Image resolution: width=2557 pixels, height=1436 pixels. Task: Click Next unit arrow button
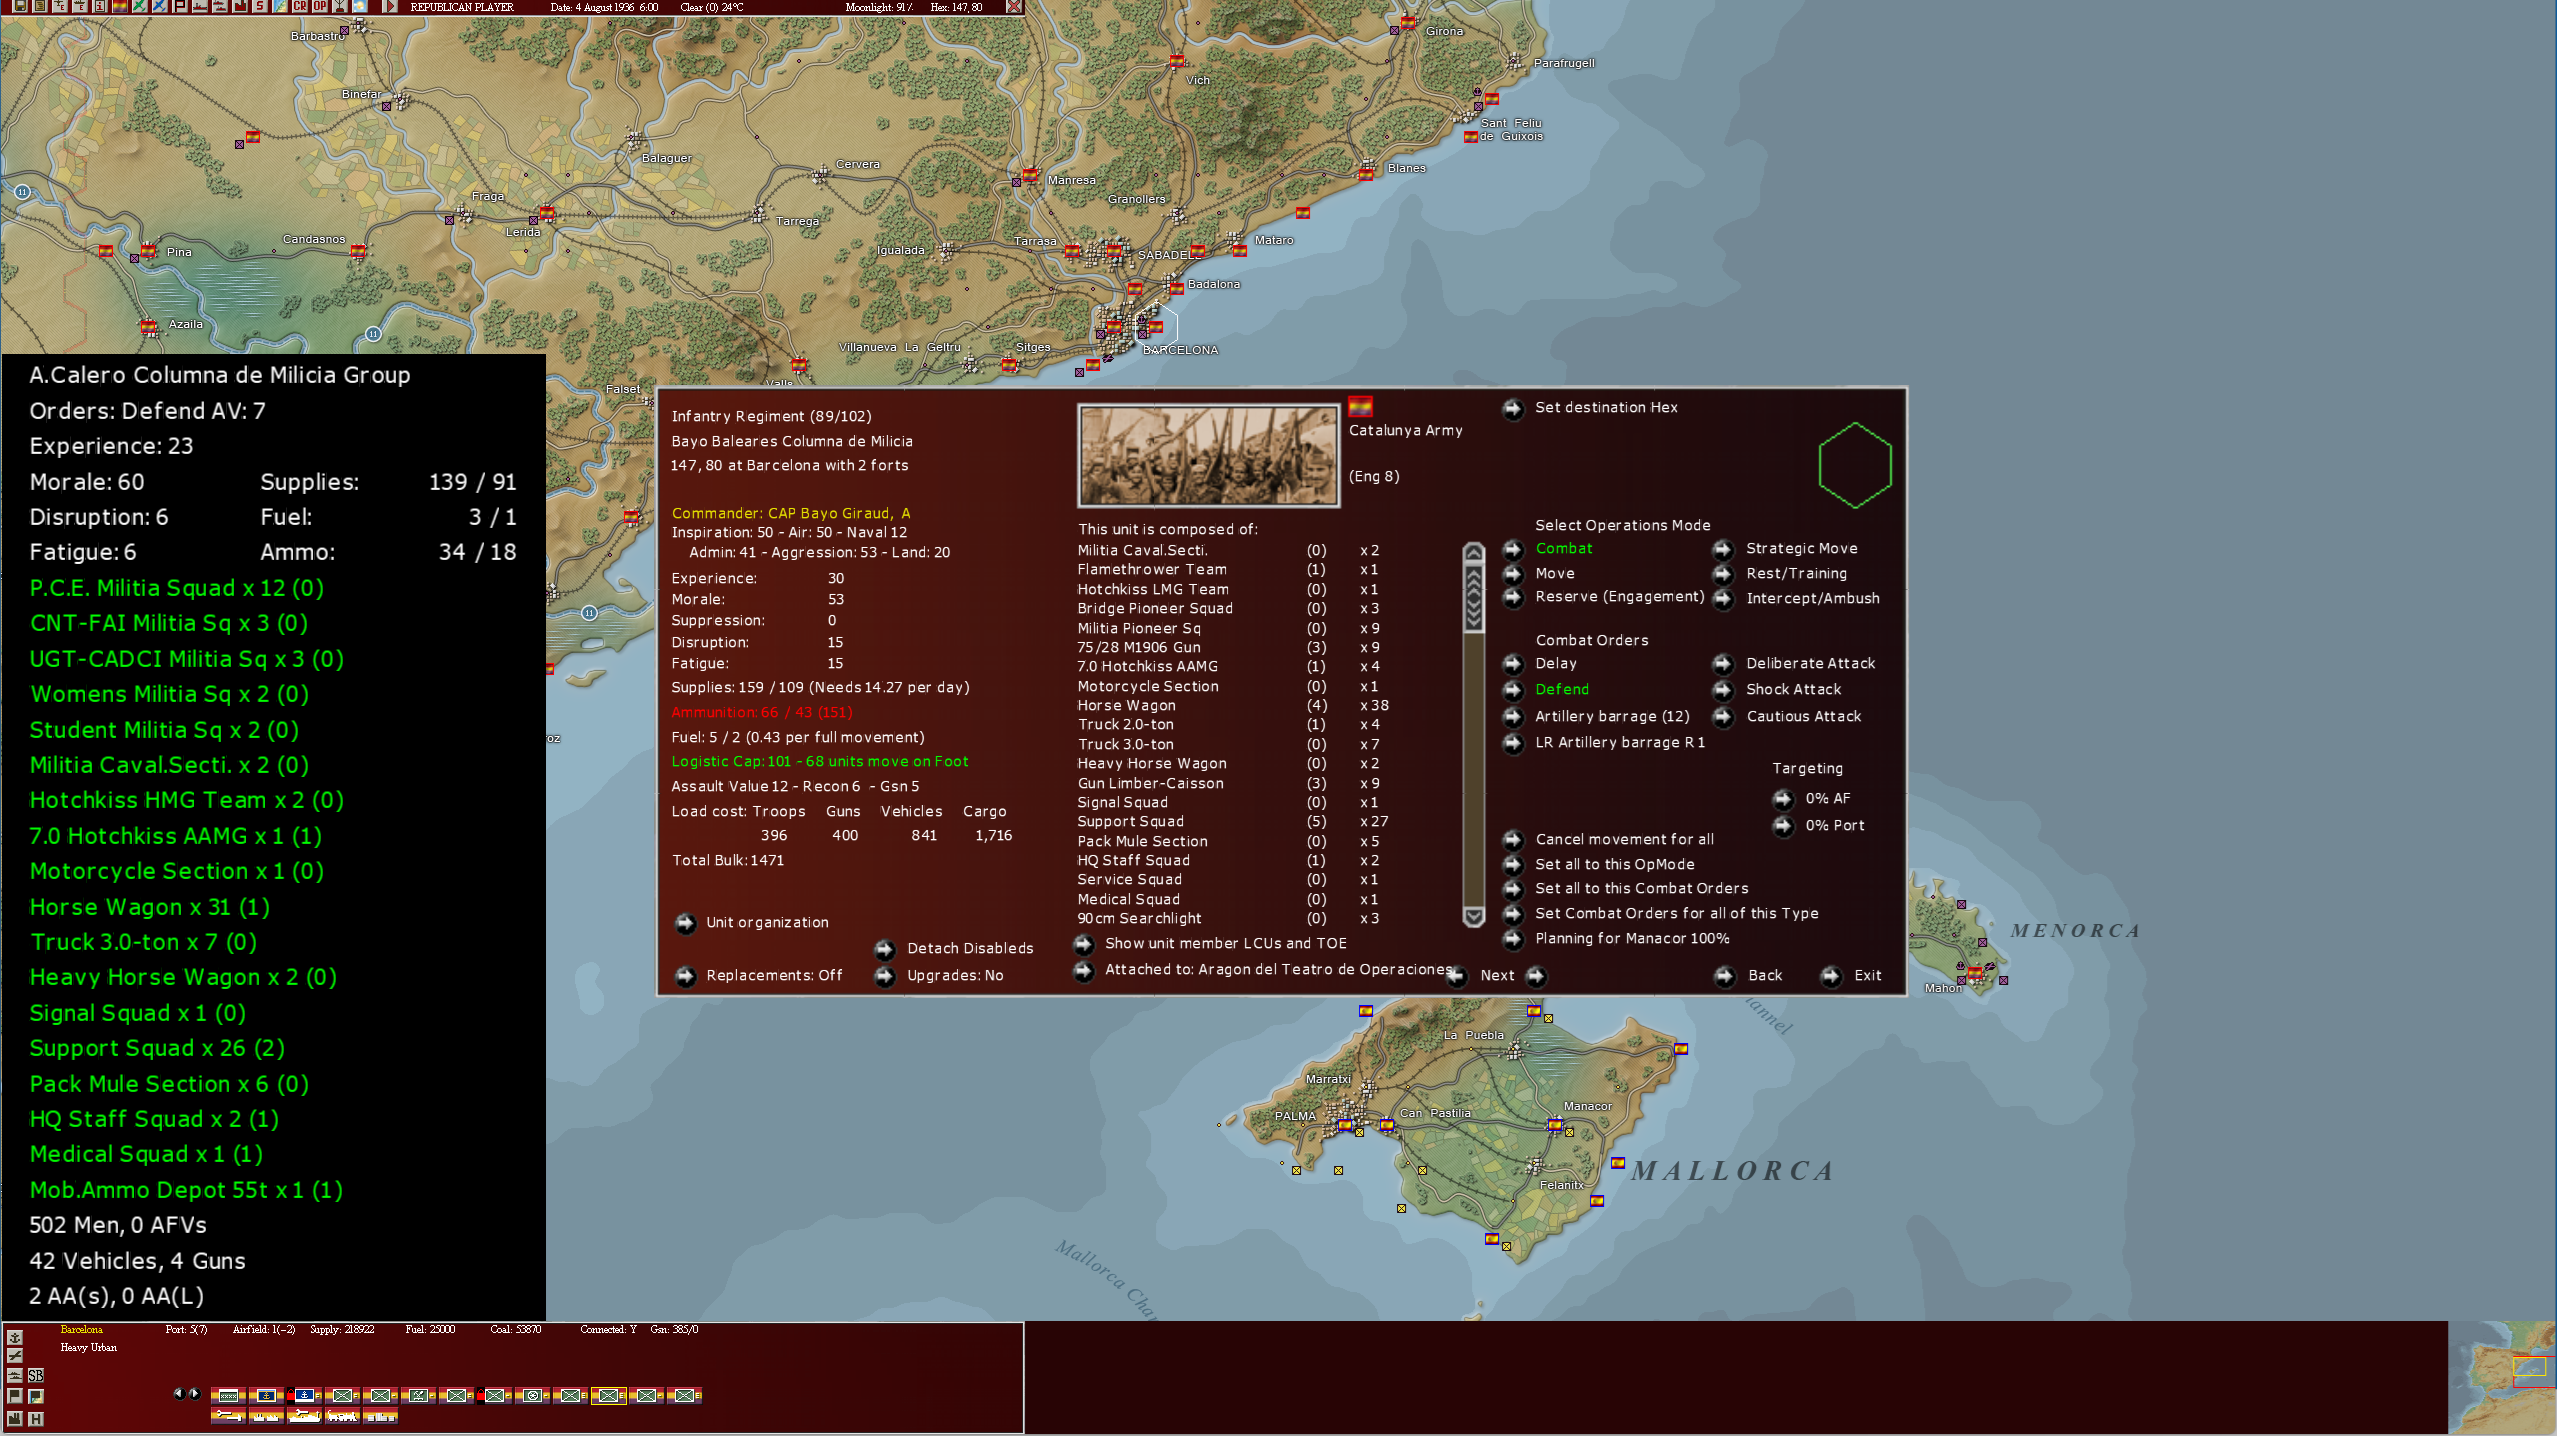[1536, 976]
